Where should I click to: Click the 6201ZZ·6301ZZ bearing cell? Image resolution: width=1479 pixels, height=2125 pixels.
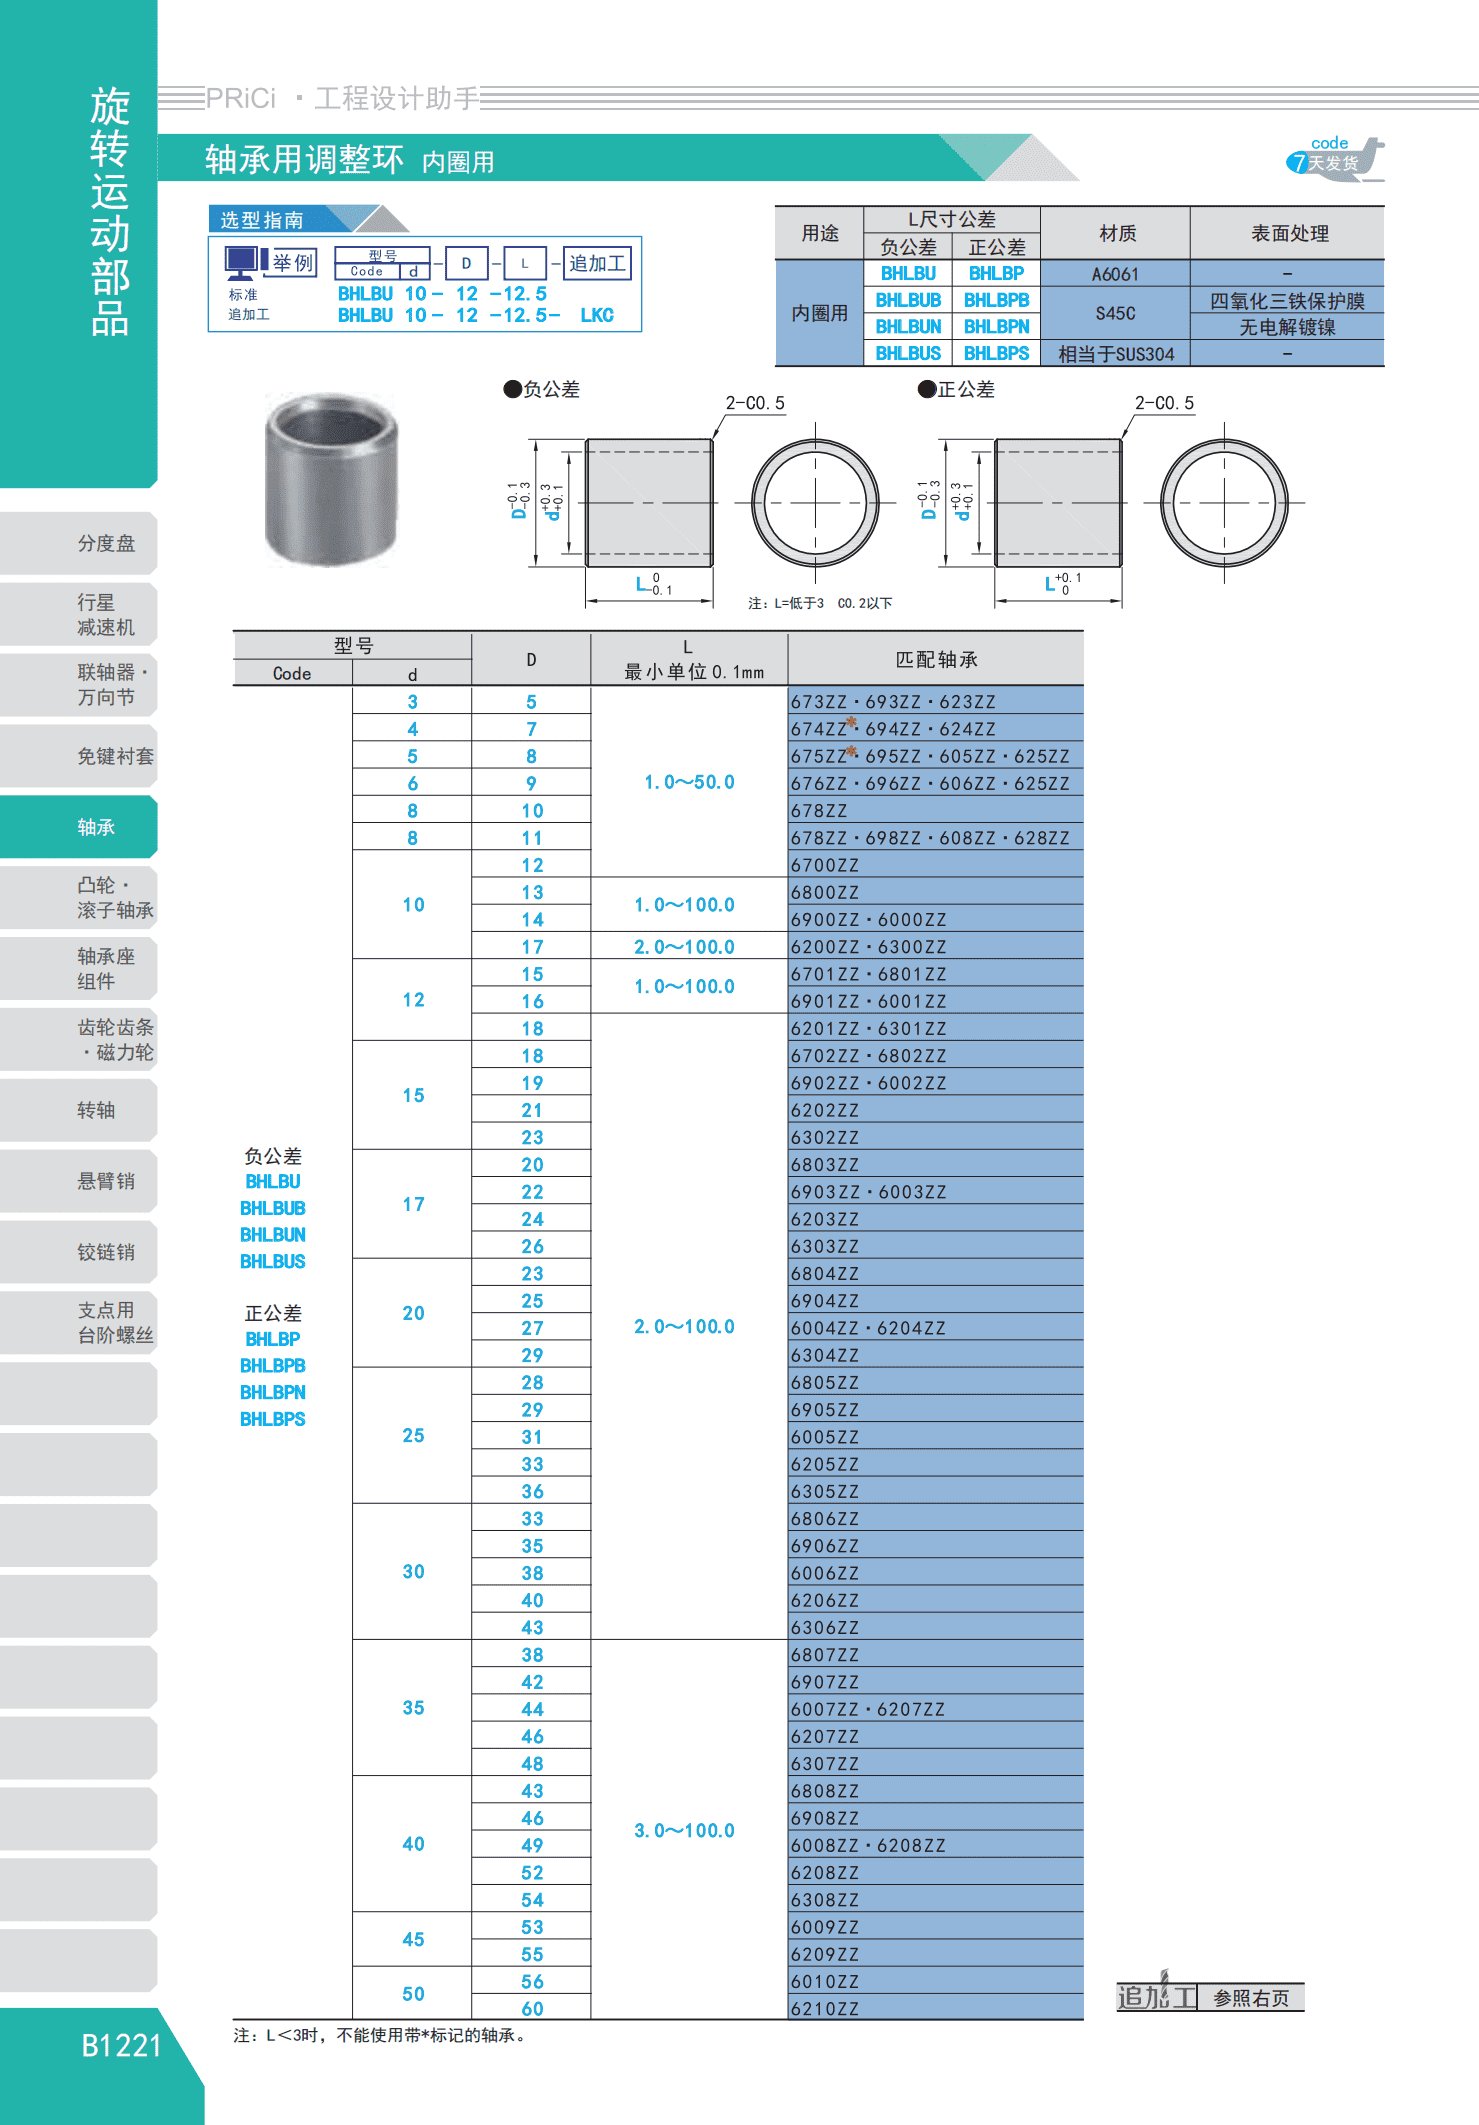pyautogui.click(x=936, y=1028)
